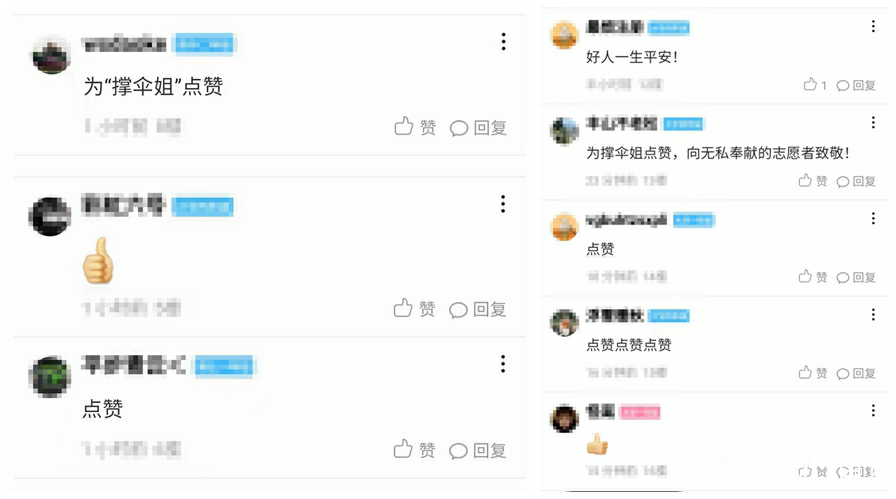Like the 好人一生平安 comment with 1 like
Viewport: 896px width, 499px height.
(x=815, y=85)
